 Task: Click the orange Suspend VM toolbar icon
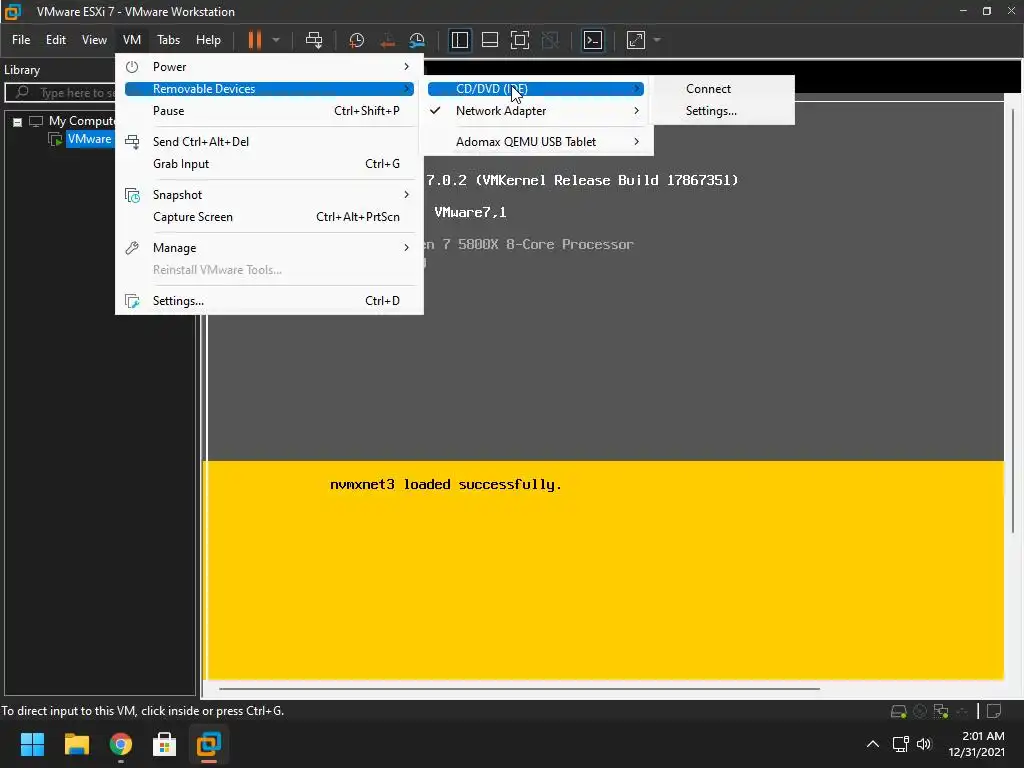click(x=255, y=40)
